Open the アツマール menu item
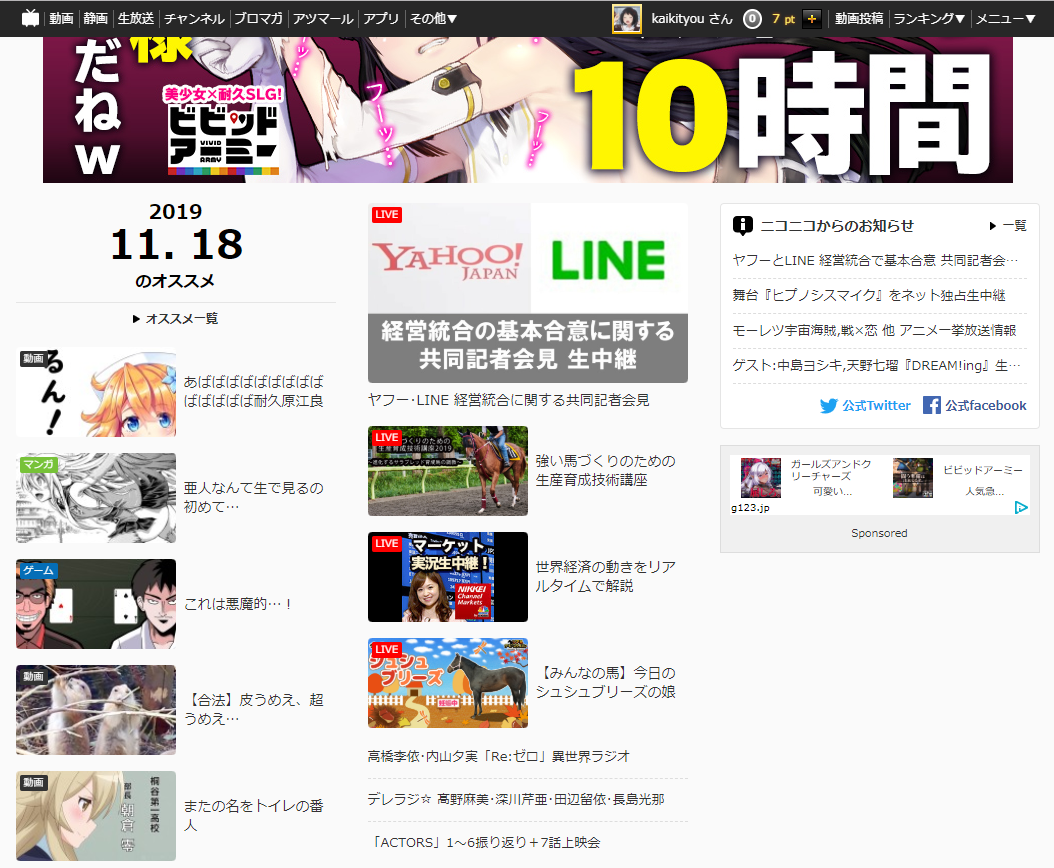Image resolution: width=1054 pixels, height=868 pixels. [323, 19]
